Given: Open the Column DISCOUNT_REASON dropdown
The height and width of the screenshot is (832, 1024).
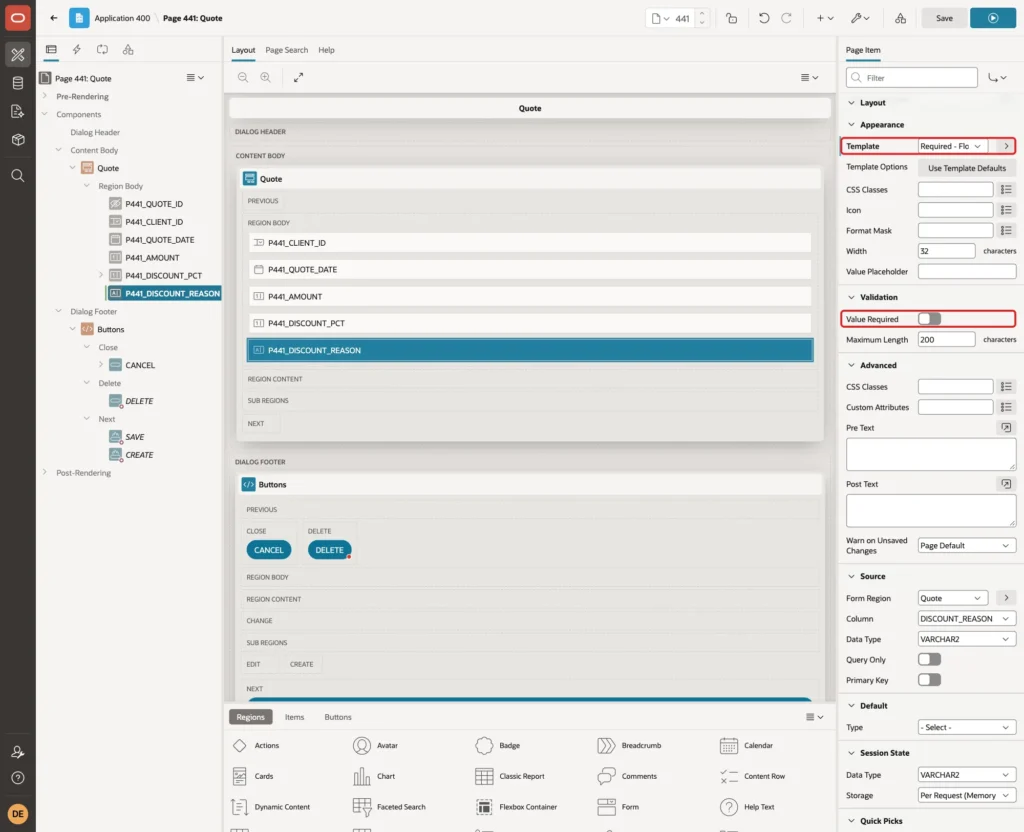Looking at the screenshot, I should 967,618.
